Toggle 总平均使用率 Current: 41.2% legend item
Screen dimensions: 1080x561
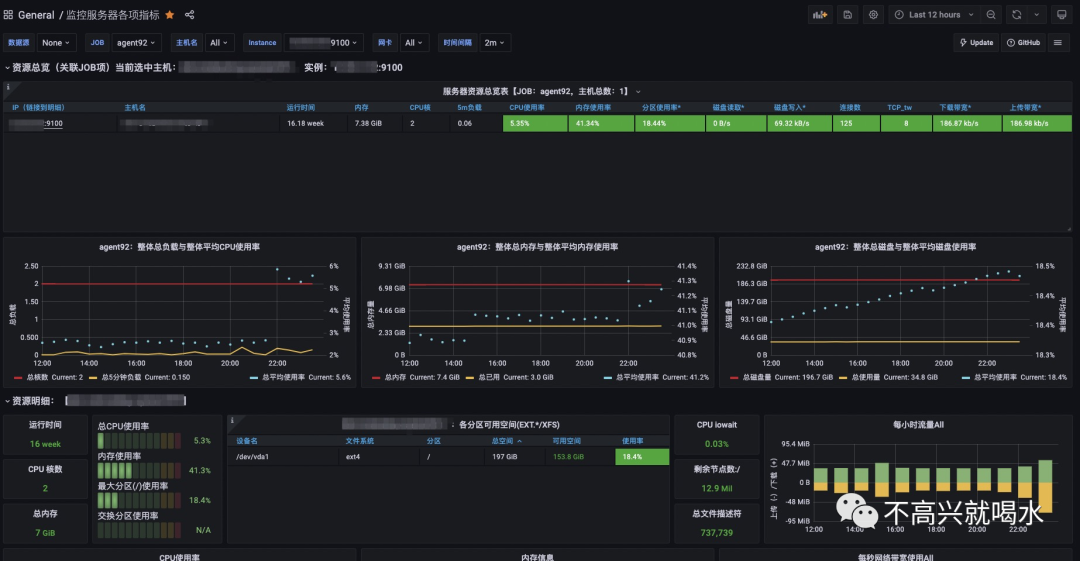pos(656,378)
